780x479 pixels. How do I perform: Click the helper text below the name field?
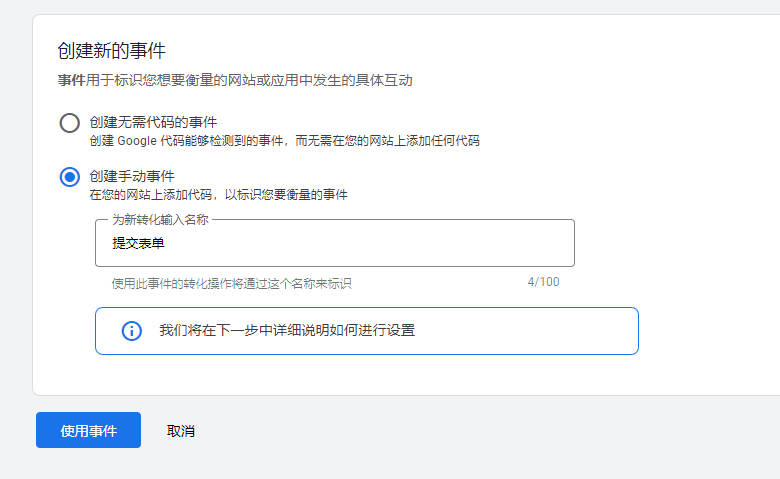tap(231, 284)
